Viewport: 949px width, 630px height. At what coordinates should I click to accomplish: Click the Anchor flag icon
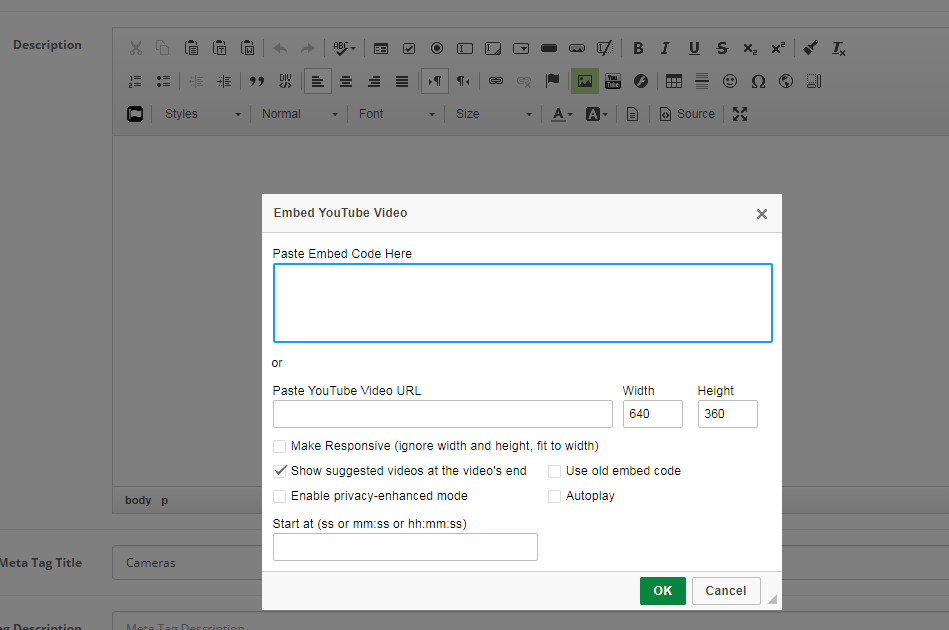[552, 81]
